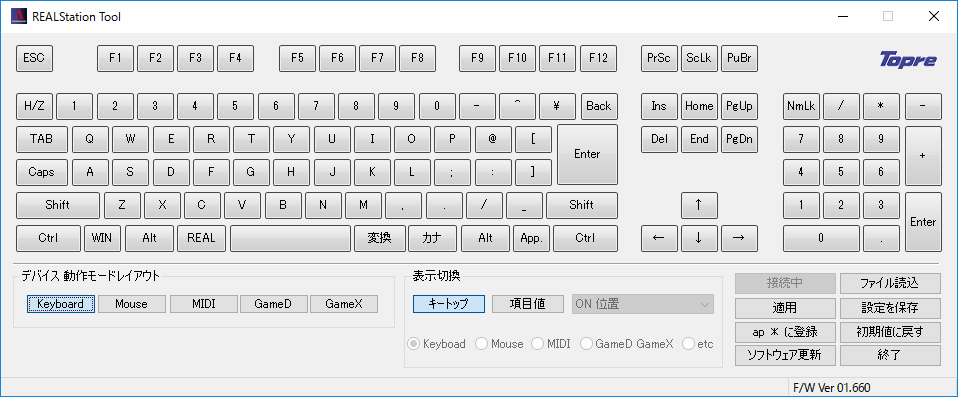Image resolution: width=958 pixels, height=397 pixels.
Task: Open the ON 位置 dropdown
Action: point(643,304)
